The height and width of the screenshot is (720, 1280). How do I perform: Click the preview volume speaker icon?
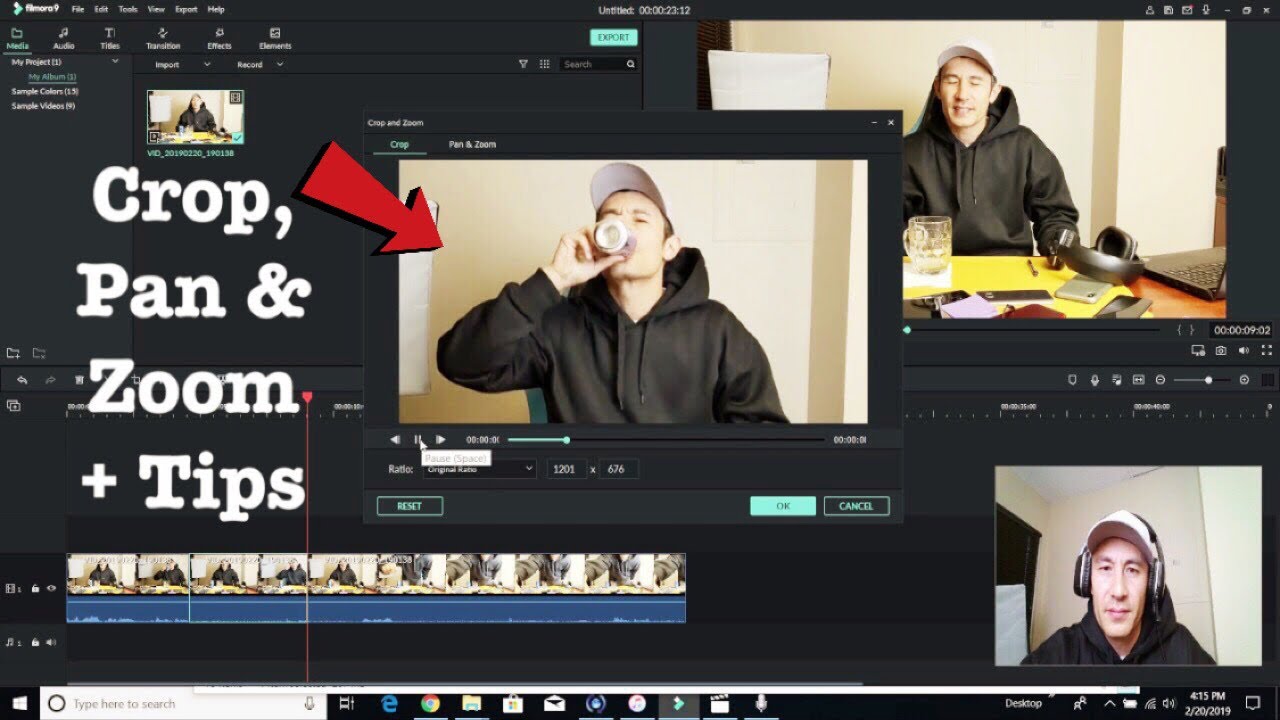point(1244,351)
